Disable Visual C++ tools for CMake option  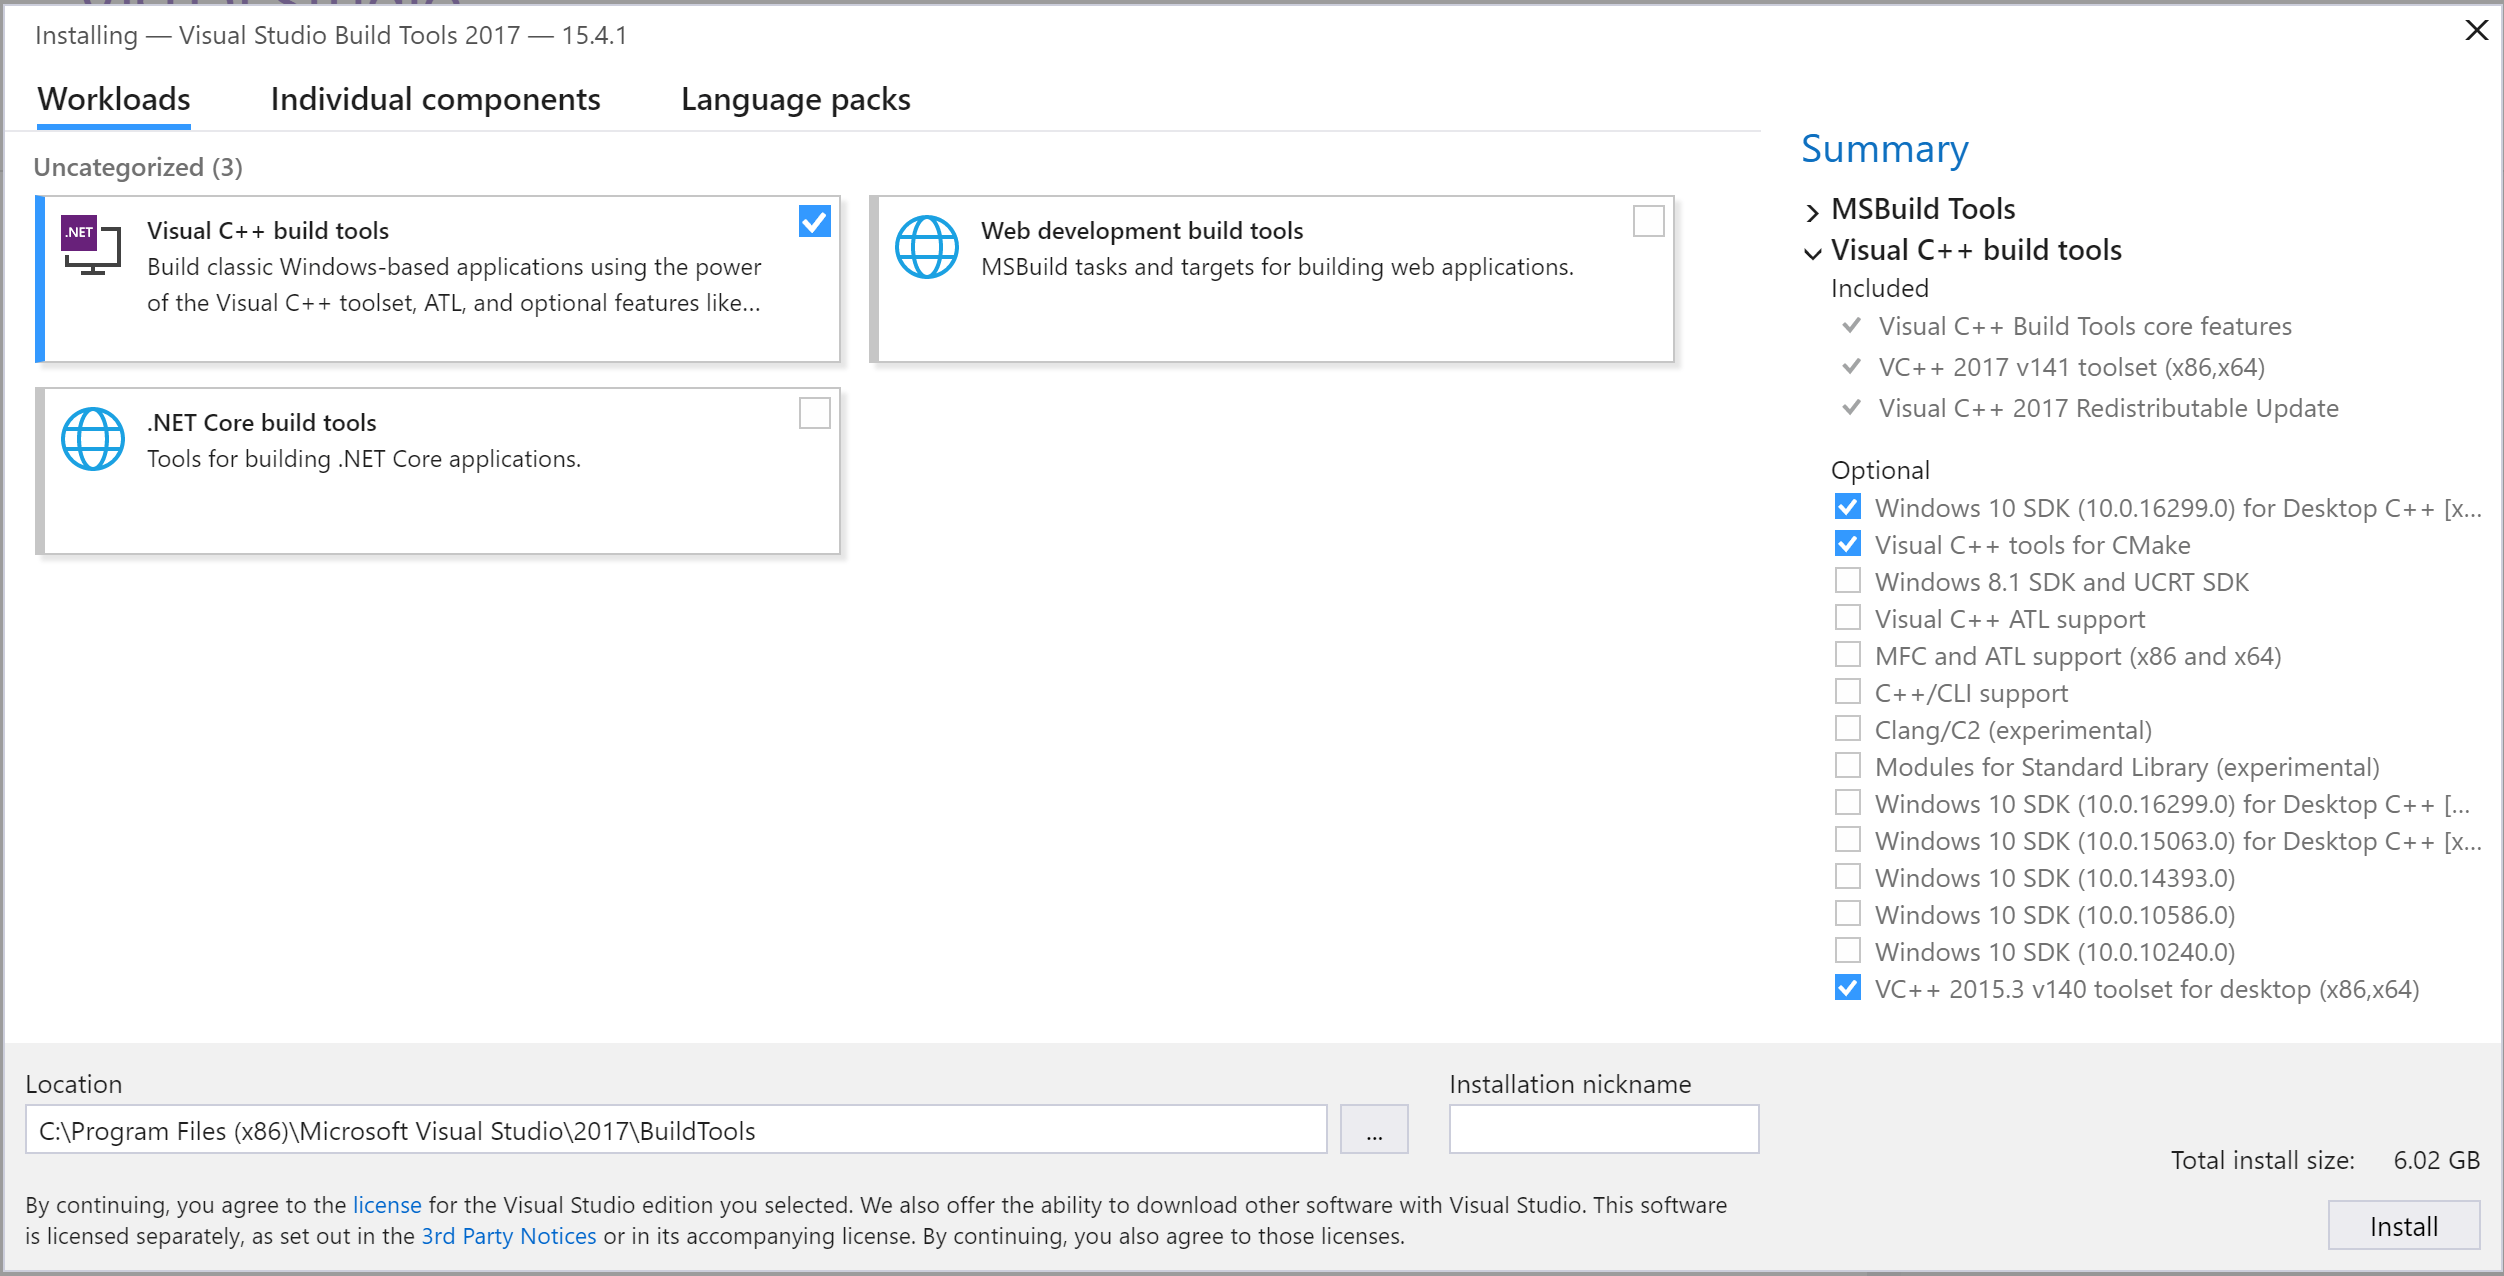[1847, 545]
